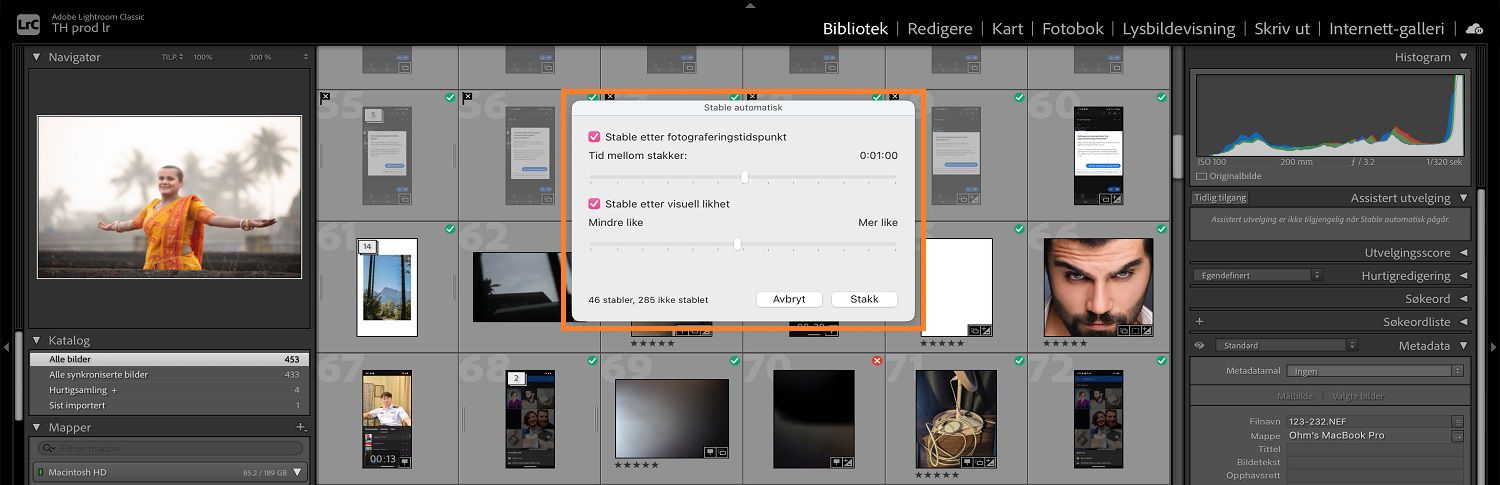The height and width of the screenshot is (485, 1500).
Task: Open the Fotobok module
Action: coord(1072,29)
